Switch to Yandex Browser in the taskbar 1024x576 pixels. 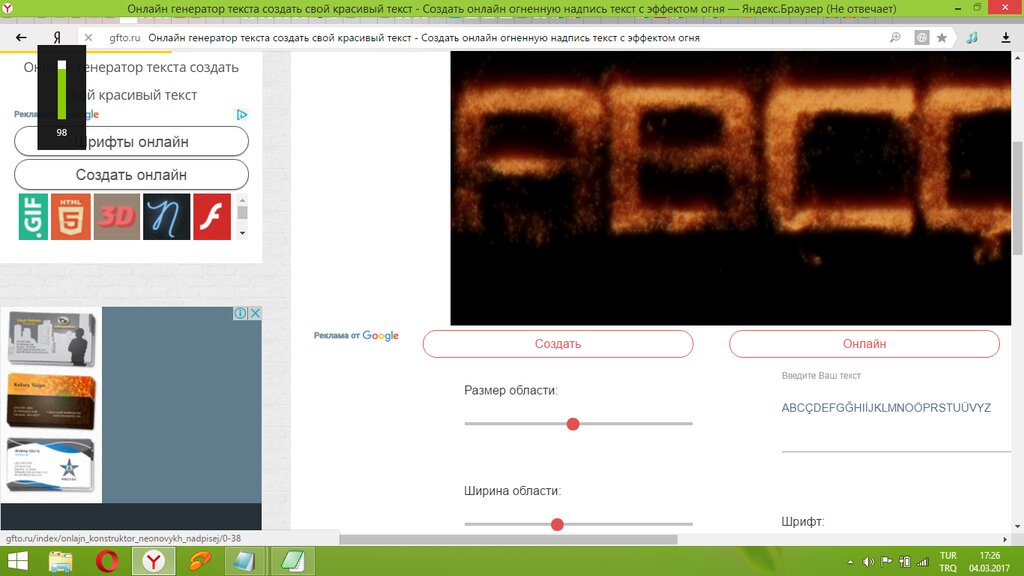point(153,561)
